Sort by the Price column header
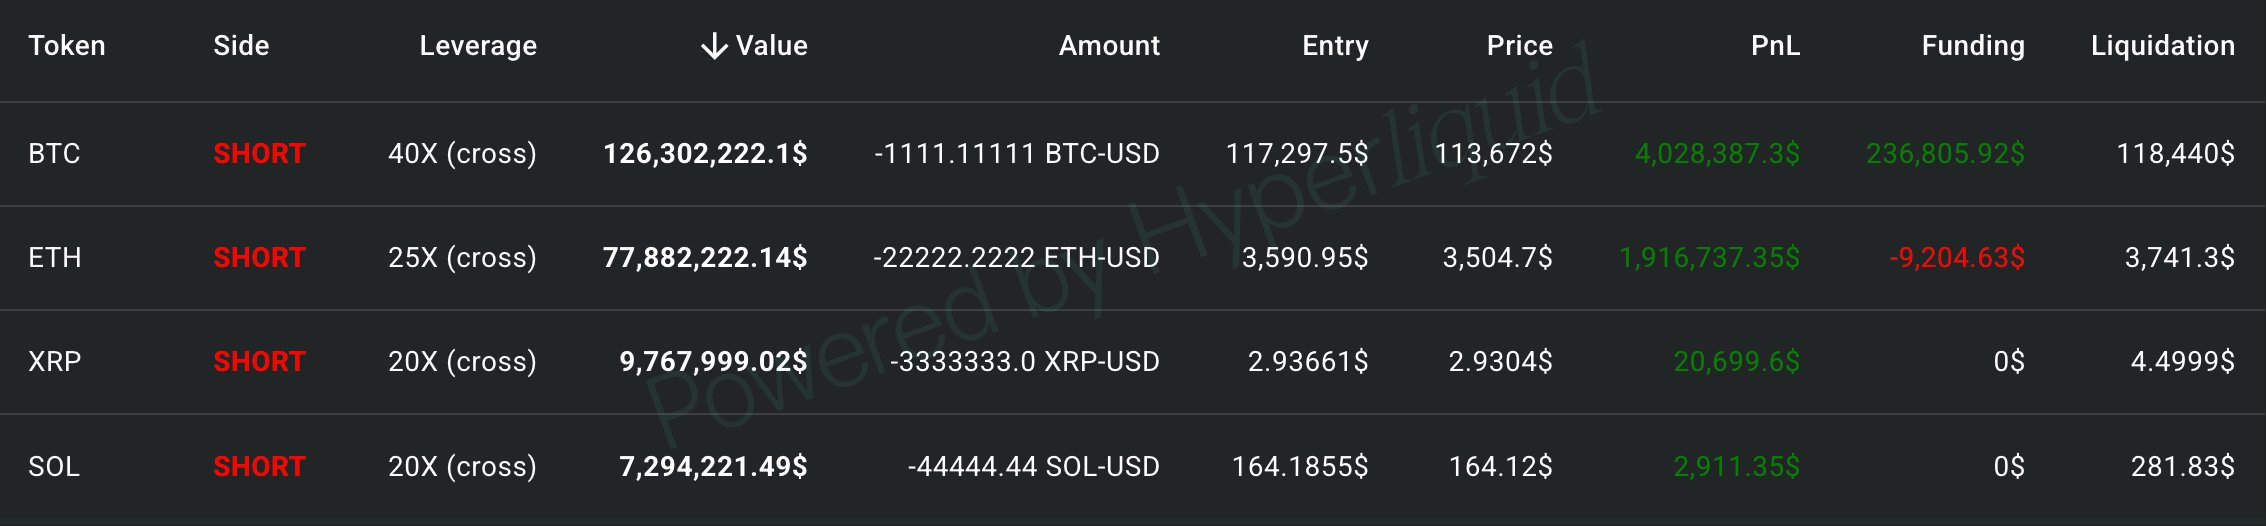 point(1520,46)
